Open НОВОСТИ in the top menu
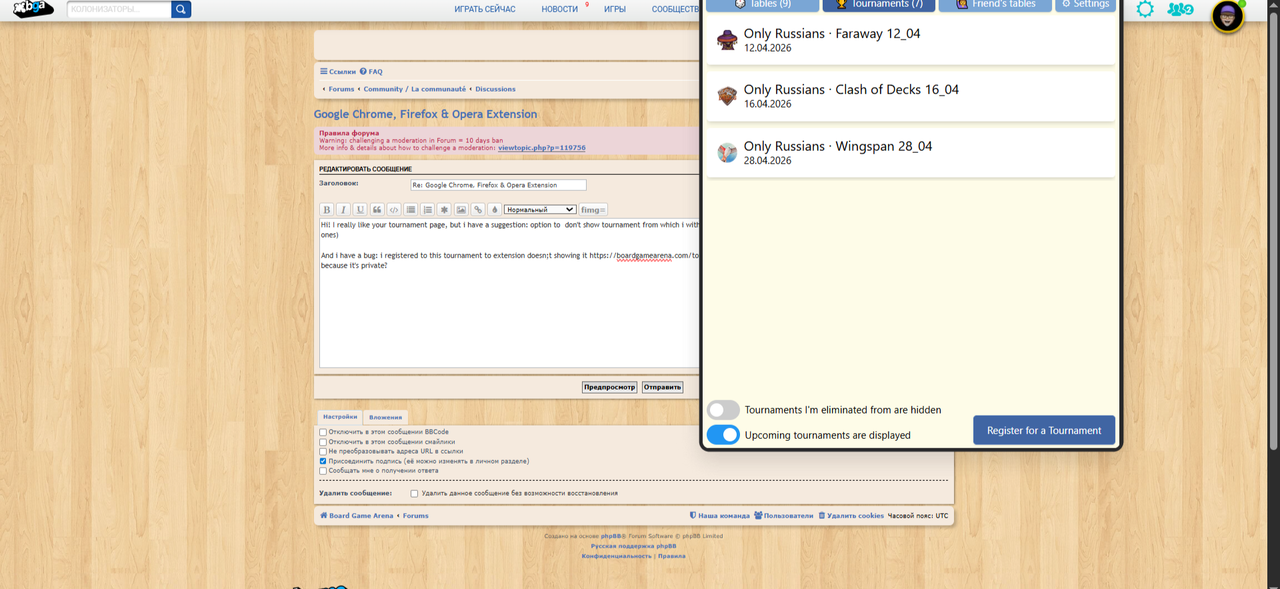This screenshot has width=1280, height=589. tap(560, 9)
